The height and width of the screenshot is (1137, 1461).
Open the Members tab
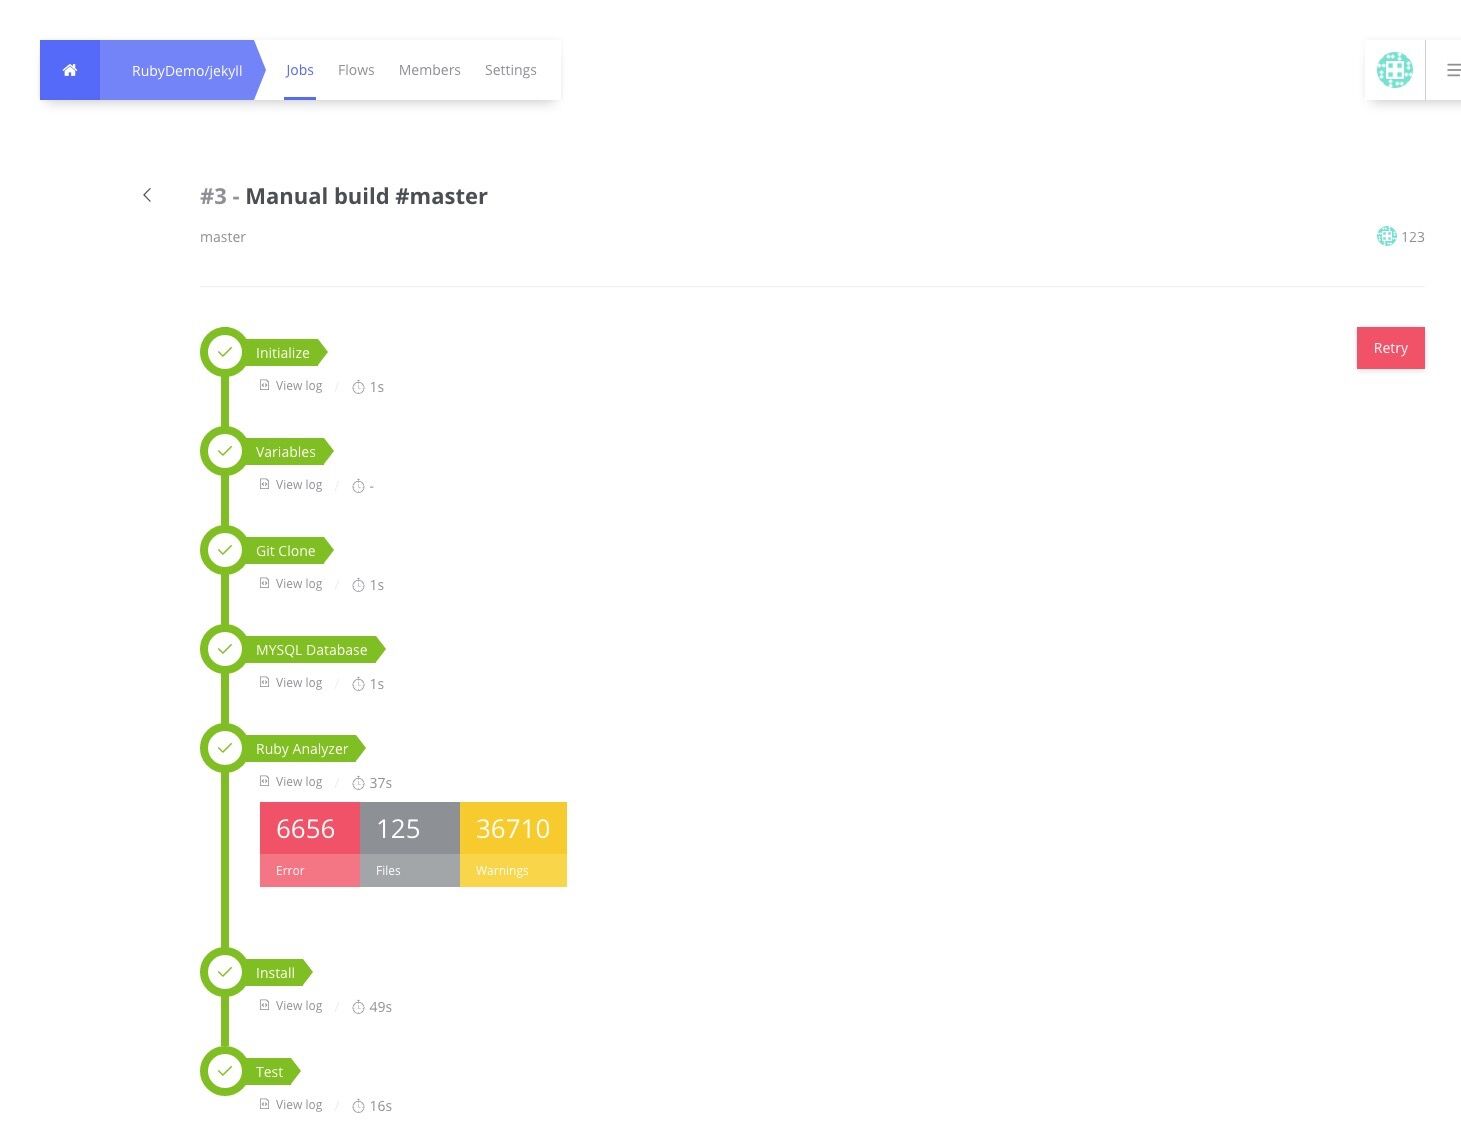(429, 70)
